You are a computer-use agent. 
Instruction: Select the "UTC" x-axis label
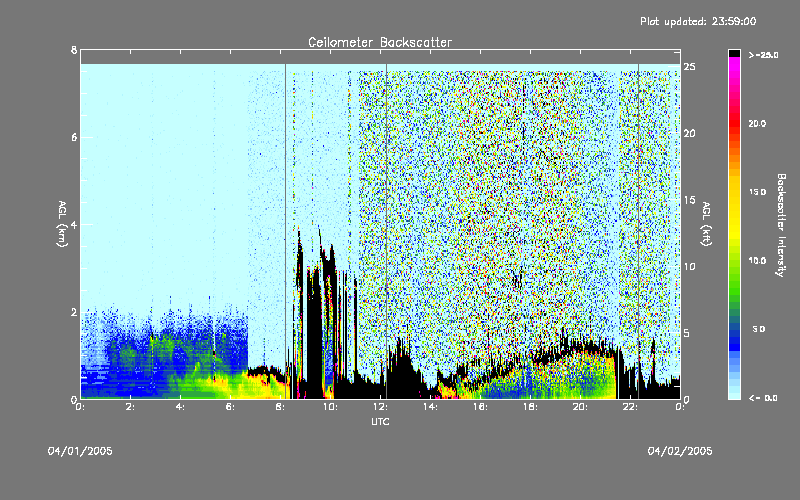coord(380,421)
